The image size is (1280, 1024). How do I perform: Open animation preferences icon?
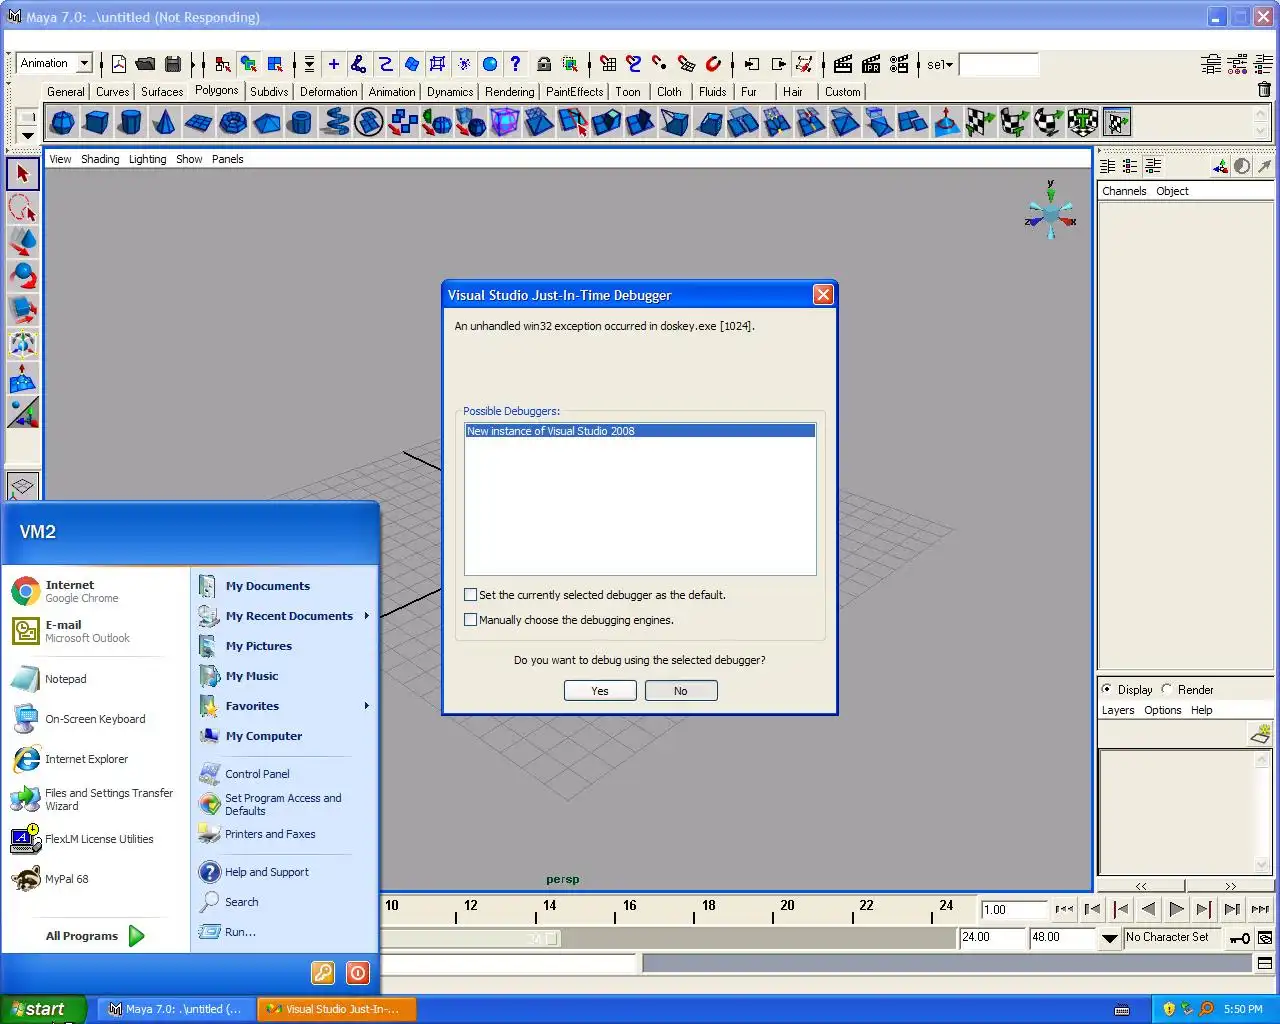coord(1265,938)
